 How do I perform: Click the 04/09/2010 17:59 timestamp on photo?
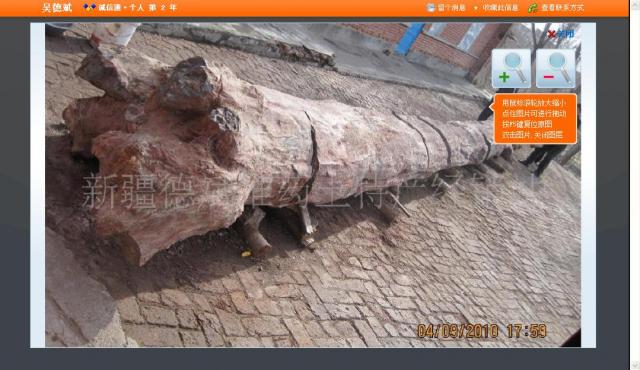(x=482, y=331)
